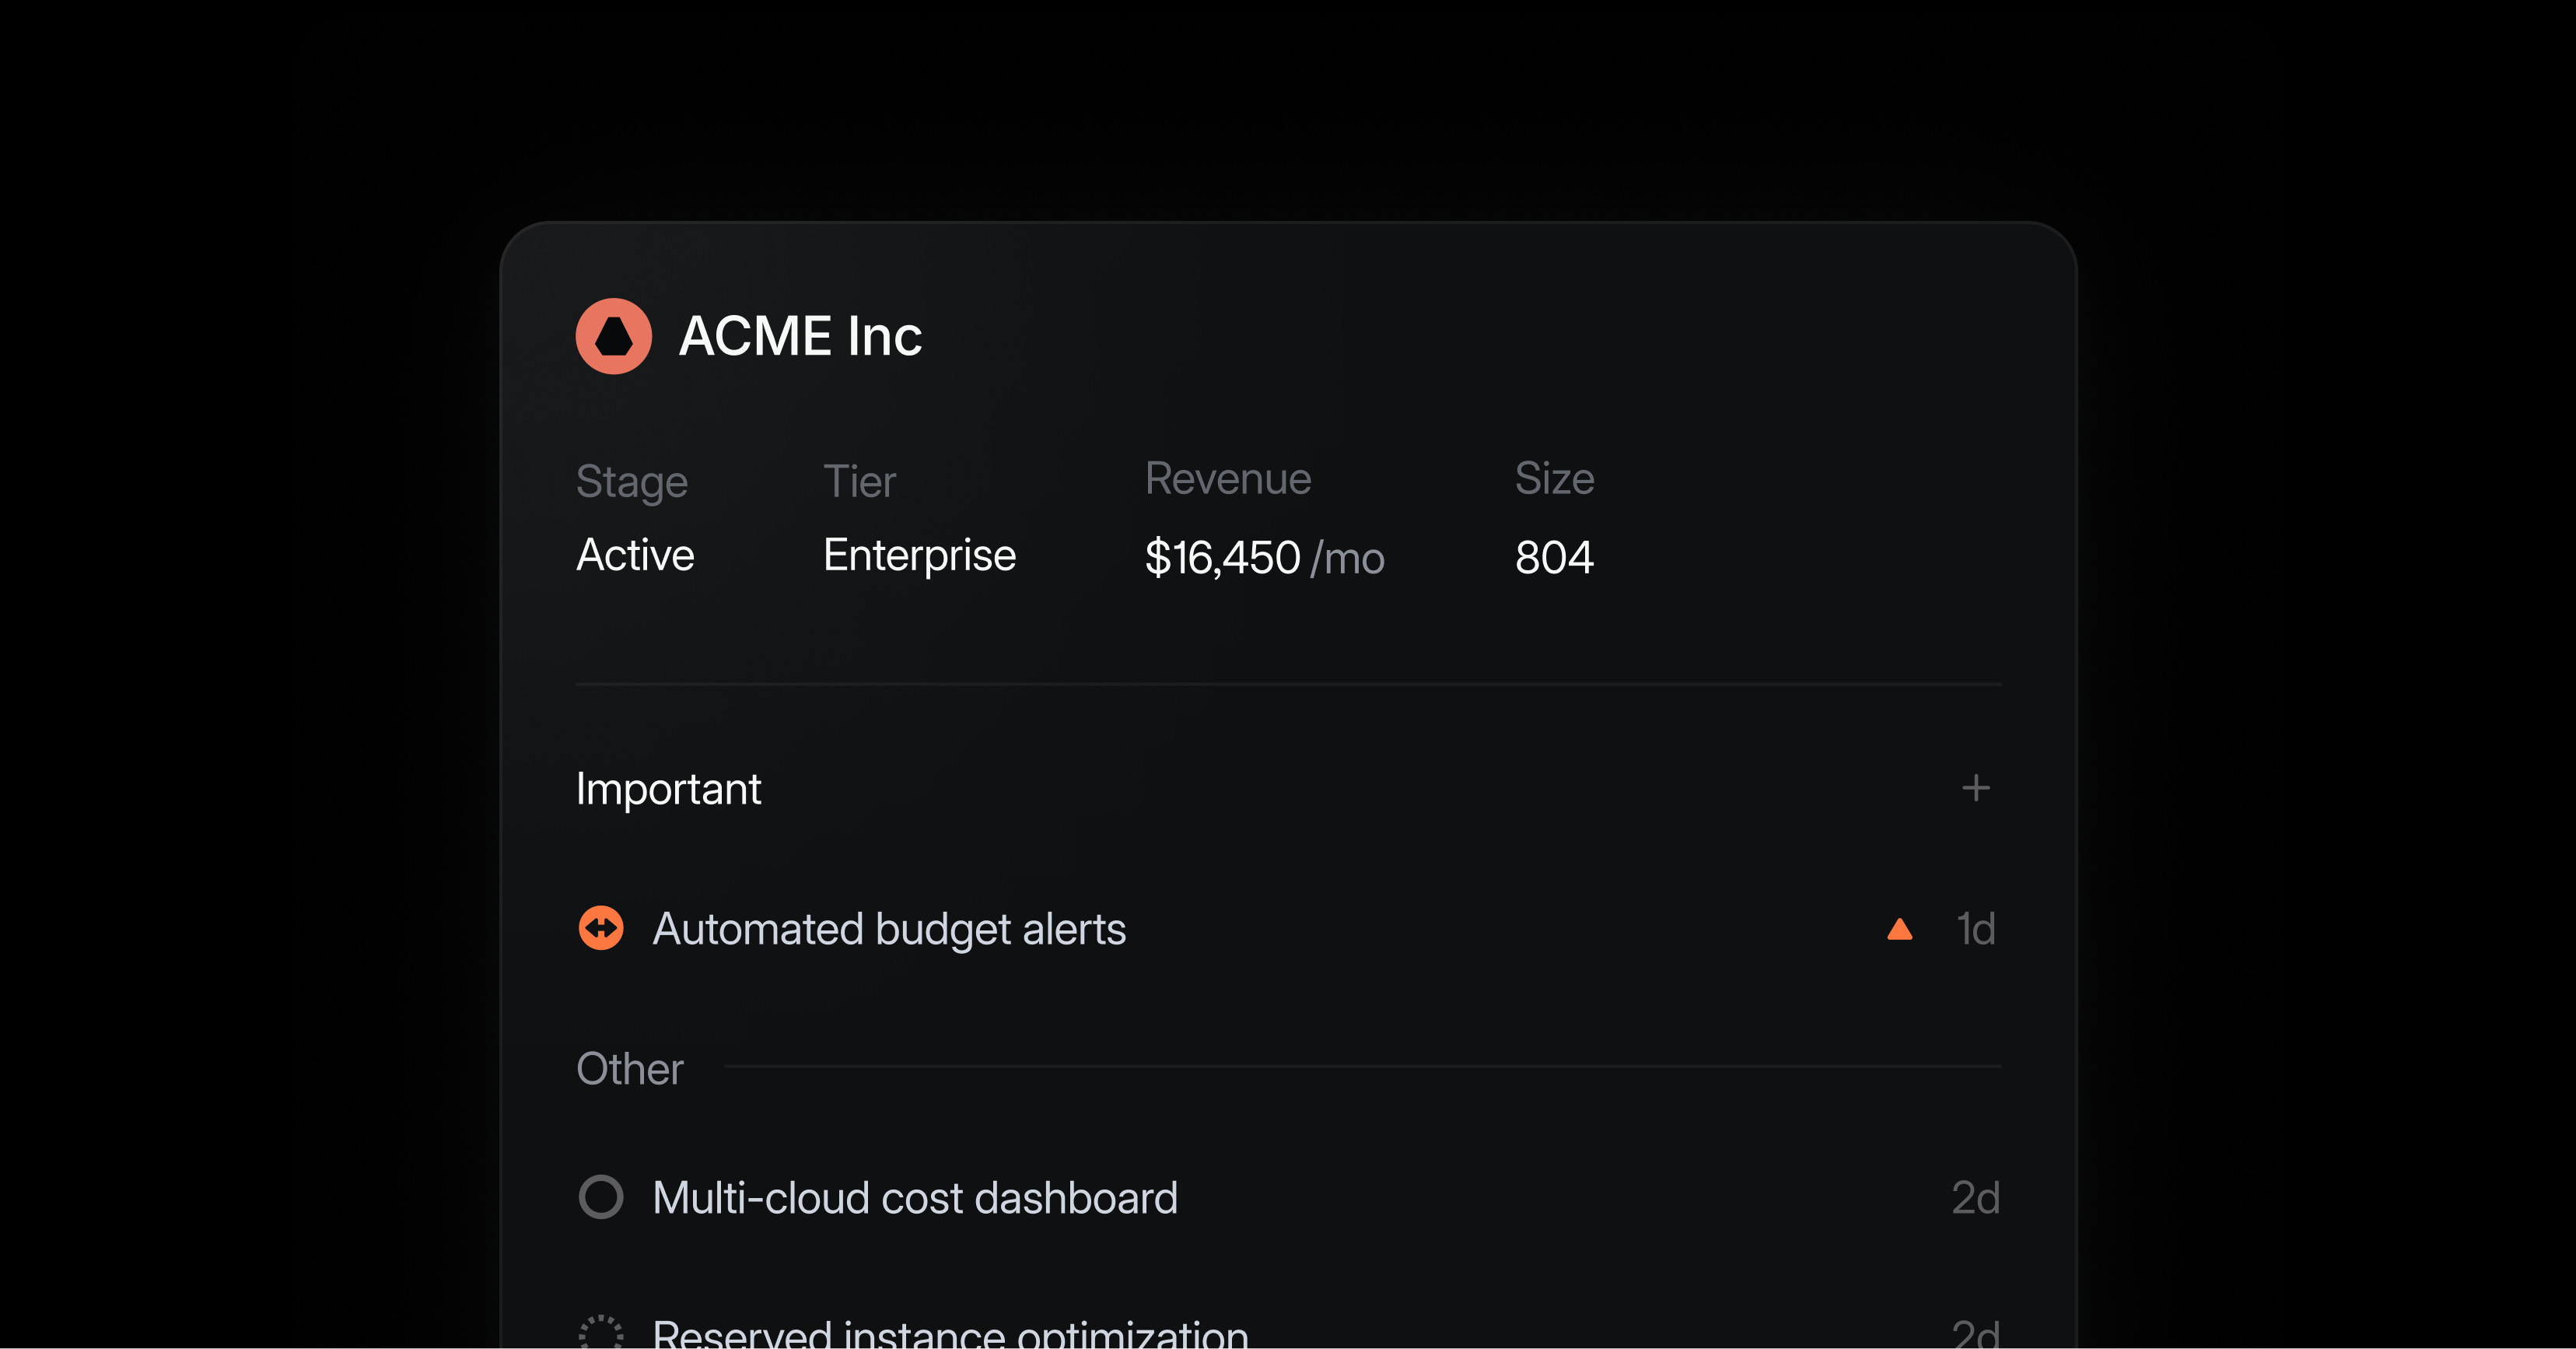The width and height of the screenshot is (2576, 1349).
Task: Open the ACME Inc company title
Action: point(800,336)
